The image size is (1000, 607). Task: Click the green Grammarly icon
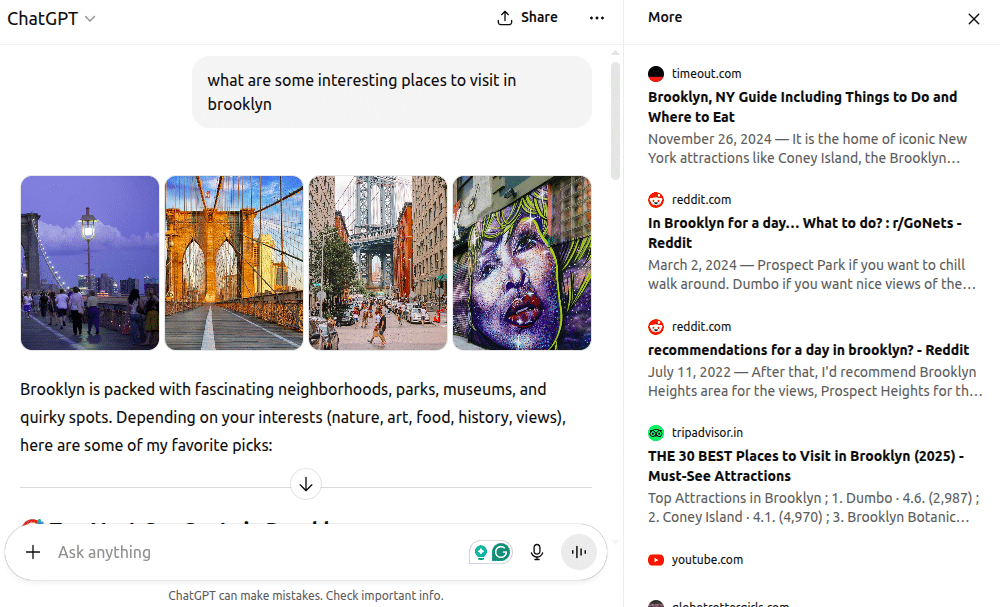[501, 552]
